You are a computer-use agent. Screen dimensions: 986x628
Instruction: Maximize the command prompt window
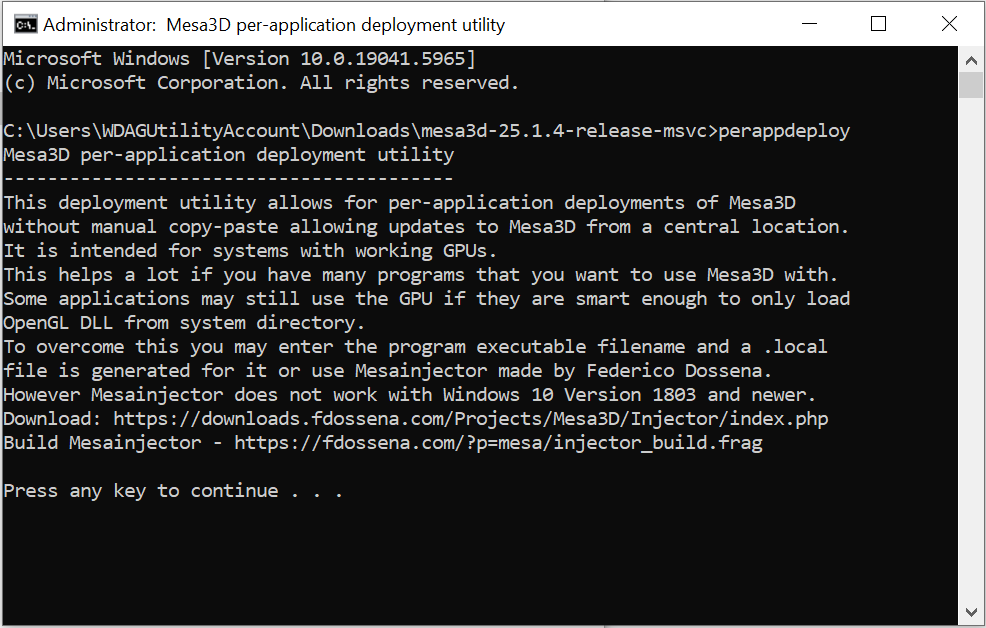(878, 24)
